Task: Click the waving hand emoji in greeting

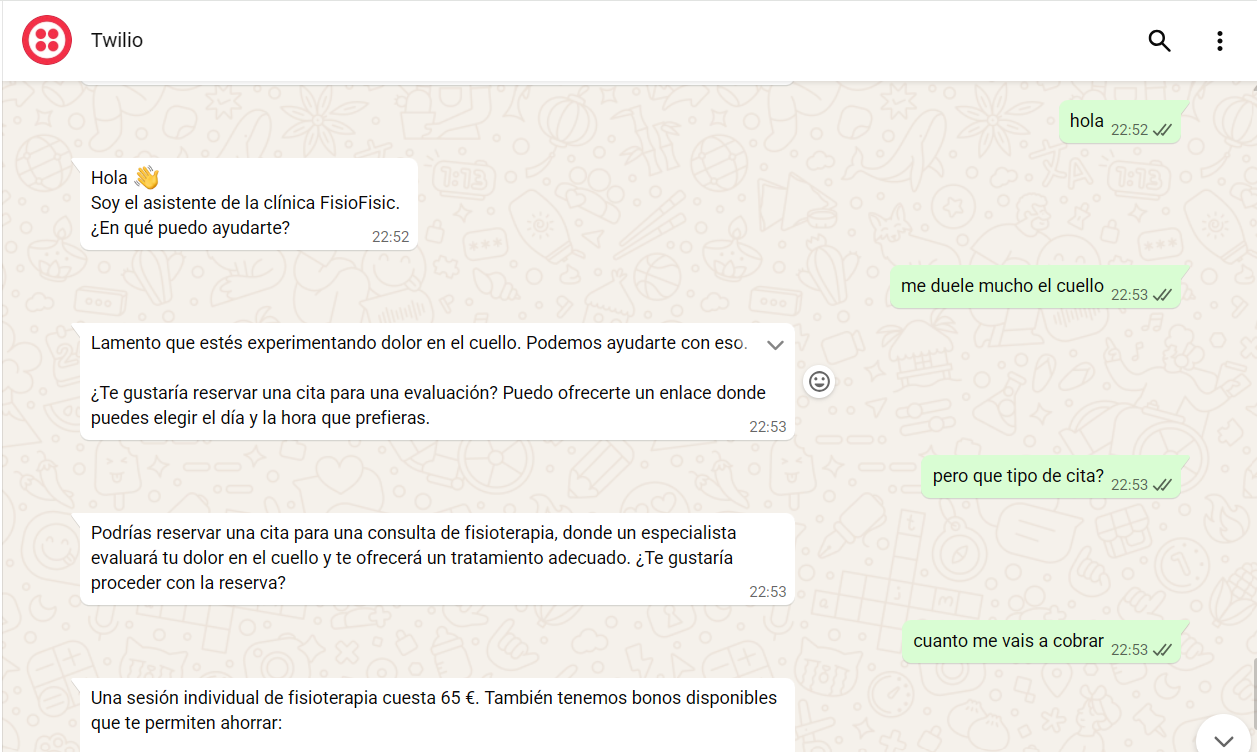Action: (x=146, y=178)
